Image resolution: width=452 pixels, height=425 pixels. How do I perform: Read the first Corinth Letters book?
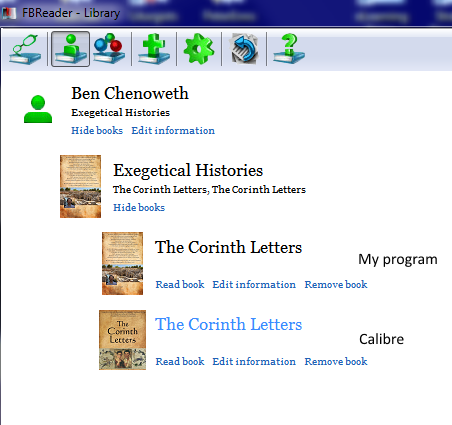click(x=180, y=284)
